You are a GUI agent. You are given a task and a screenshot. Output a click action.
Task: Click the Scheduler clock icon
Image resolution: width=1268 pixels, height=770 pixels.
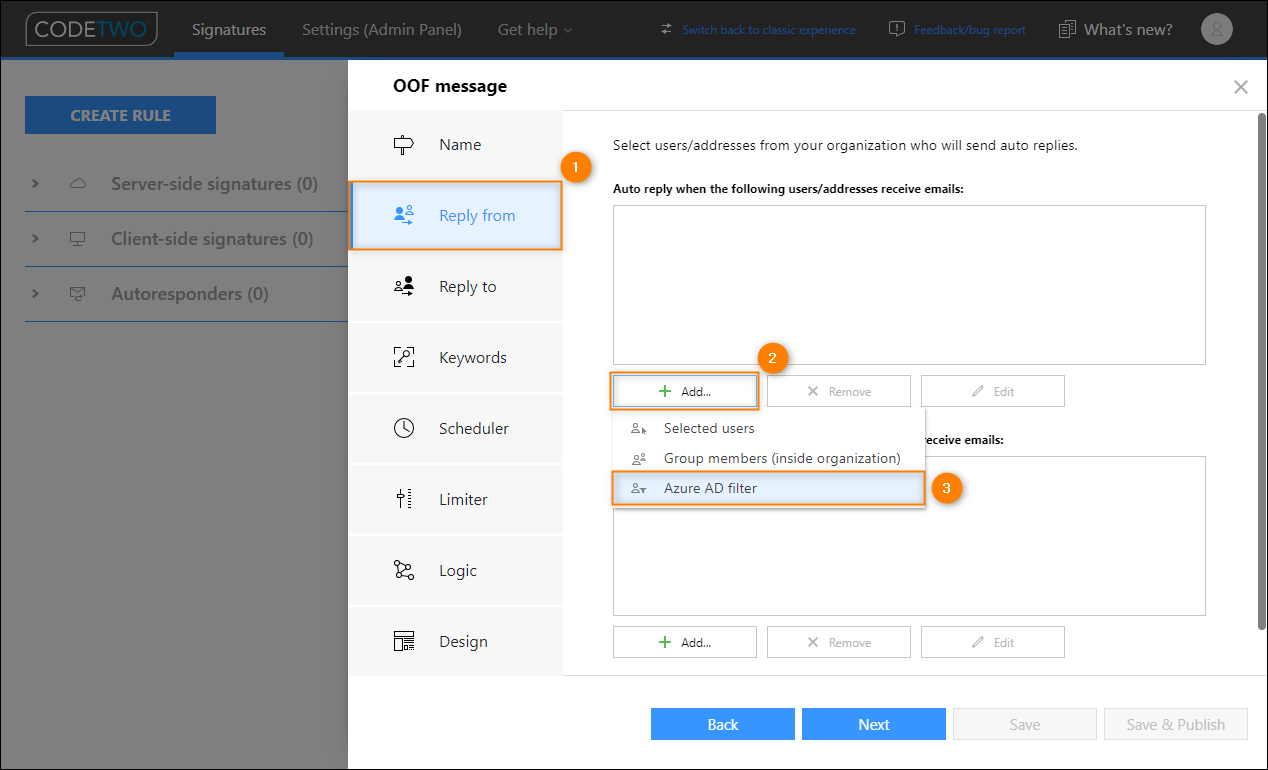404,429
